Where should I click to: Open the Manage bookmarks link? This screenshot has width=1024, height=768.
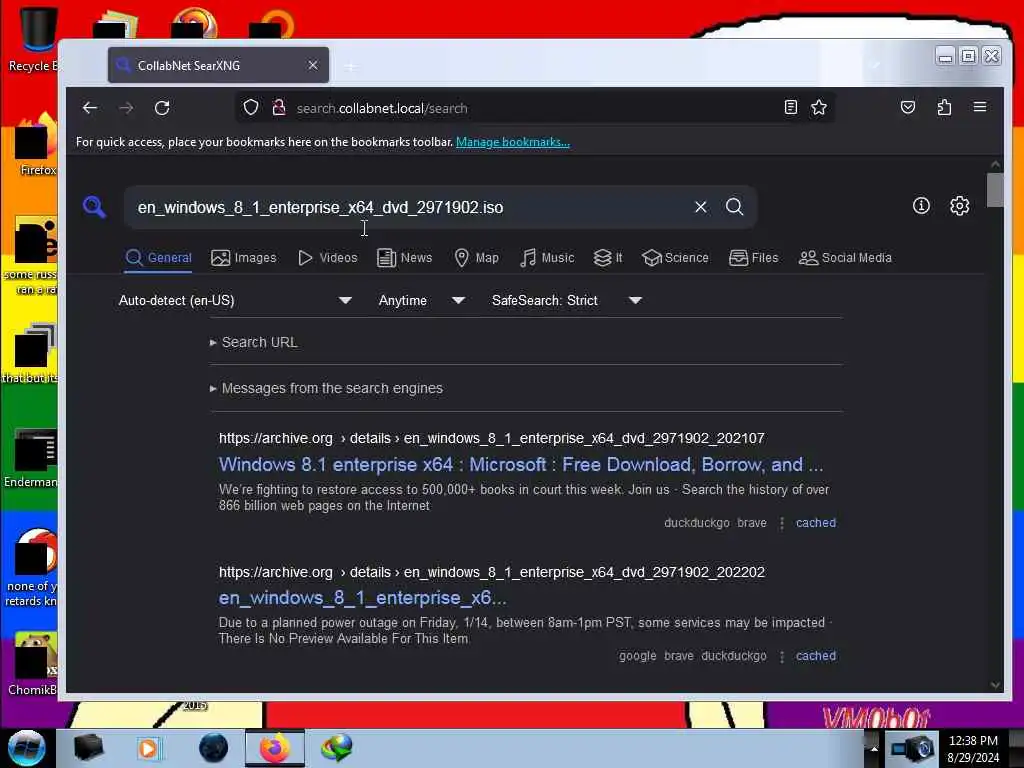(513, 142)
